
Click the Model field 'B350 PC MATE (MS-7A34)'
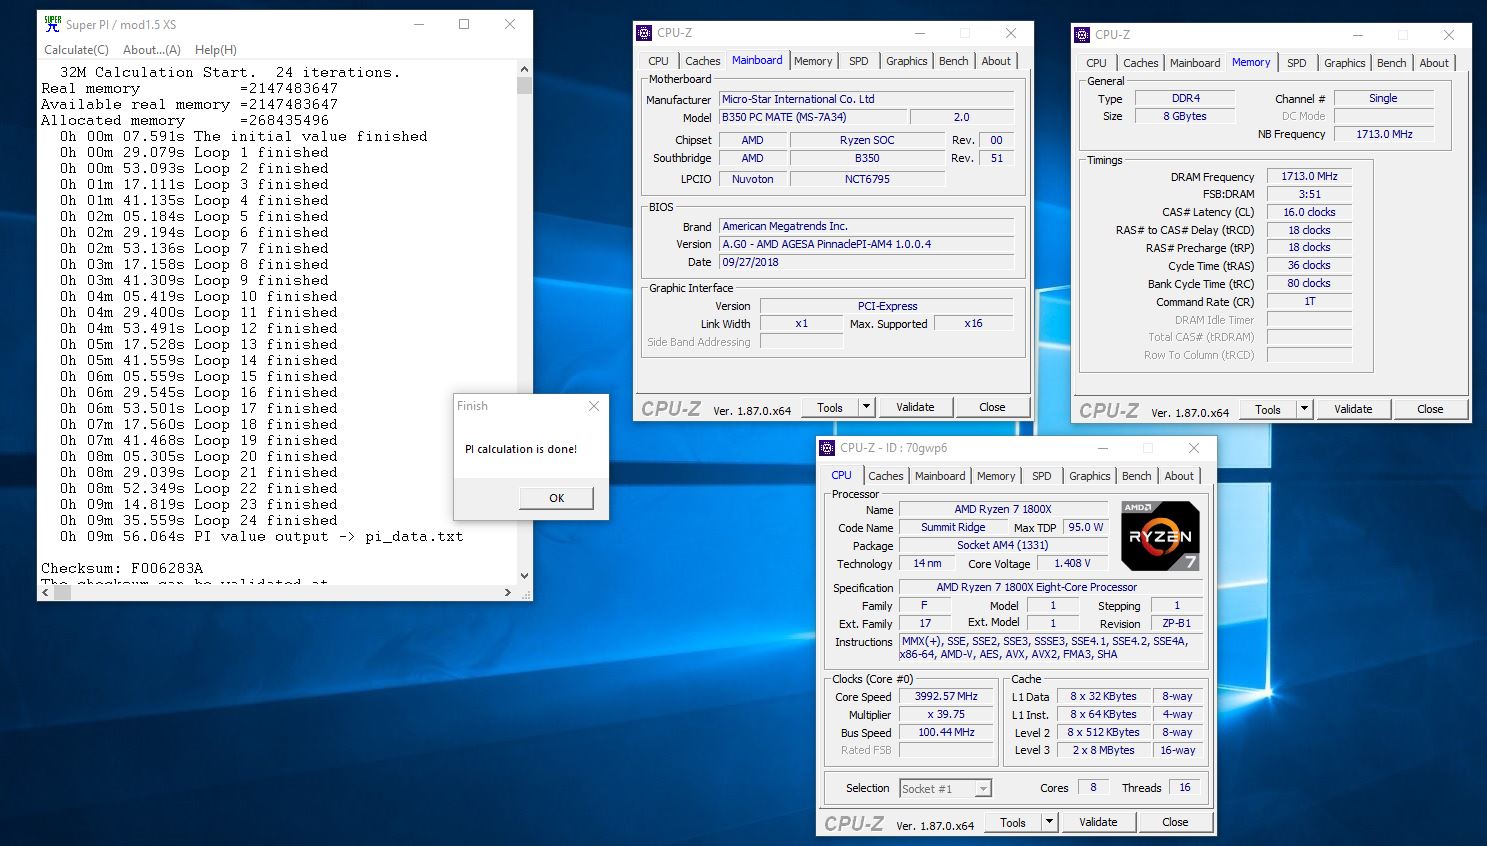pyautogui.click(x=813, y=117)
